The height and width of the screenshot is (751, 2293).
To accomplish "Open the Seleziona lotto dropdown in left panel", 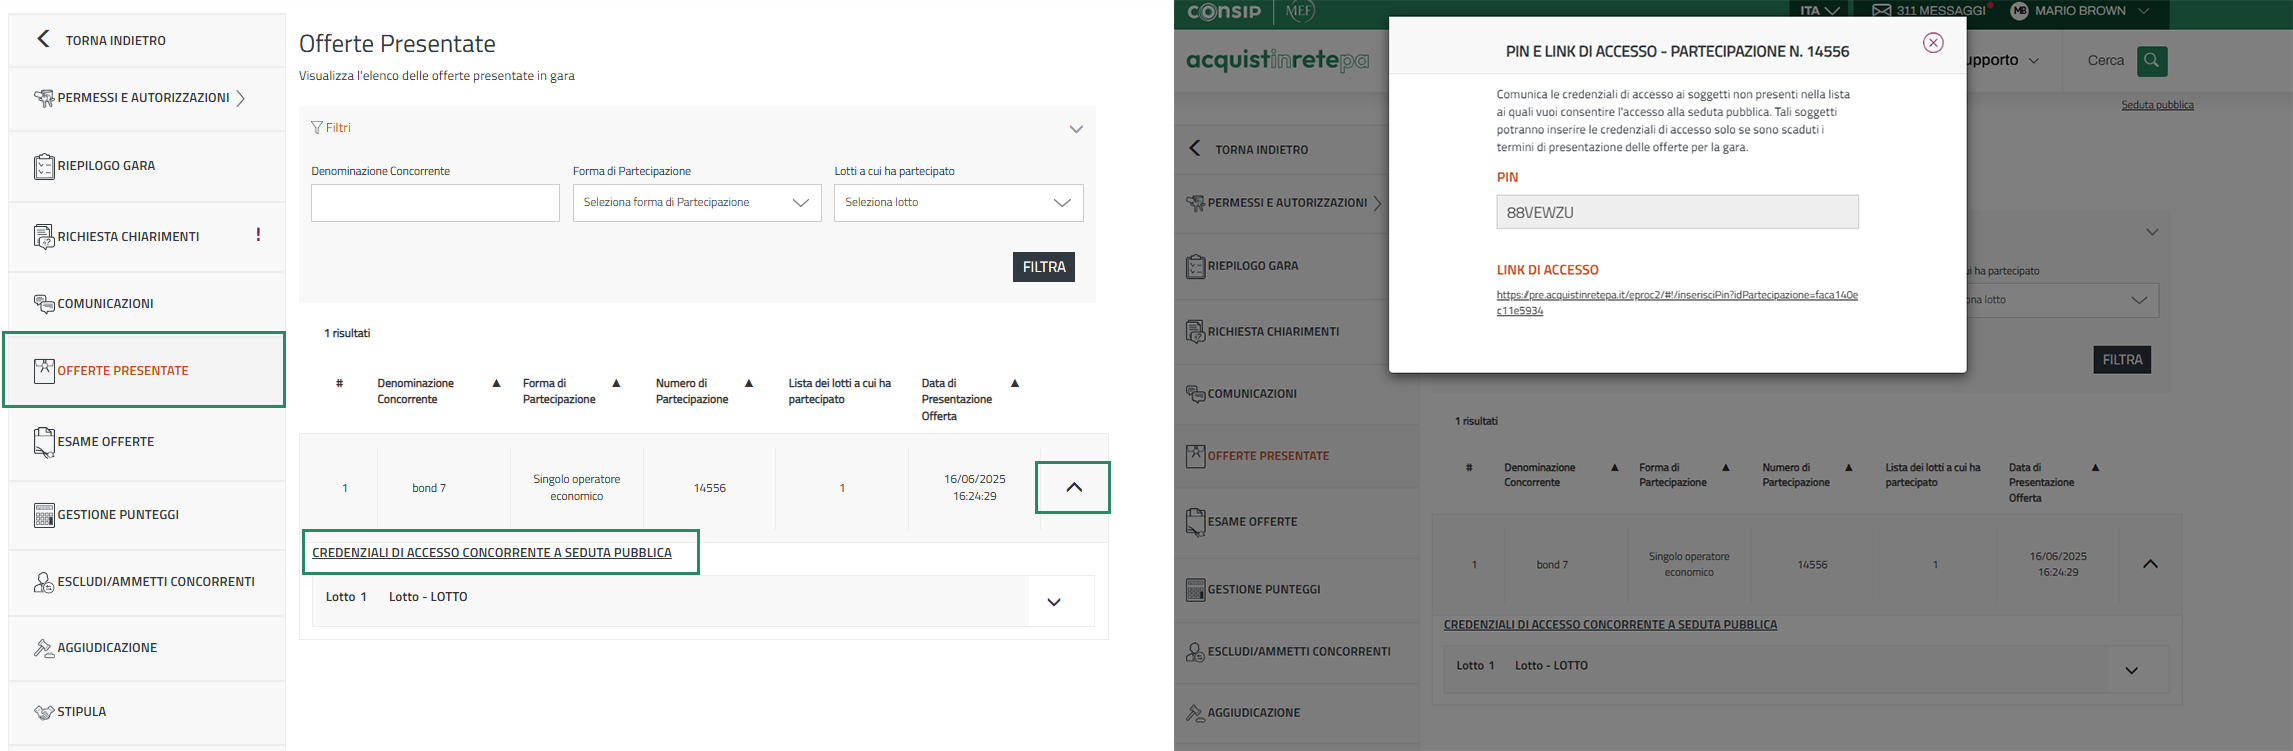I will [x=958, y=203].
